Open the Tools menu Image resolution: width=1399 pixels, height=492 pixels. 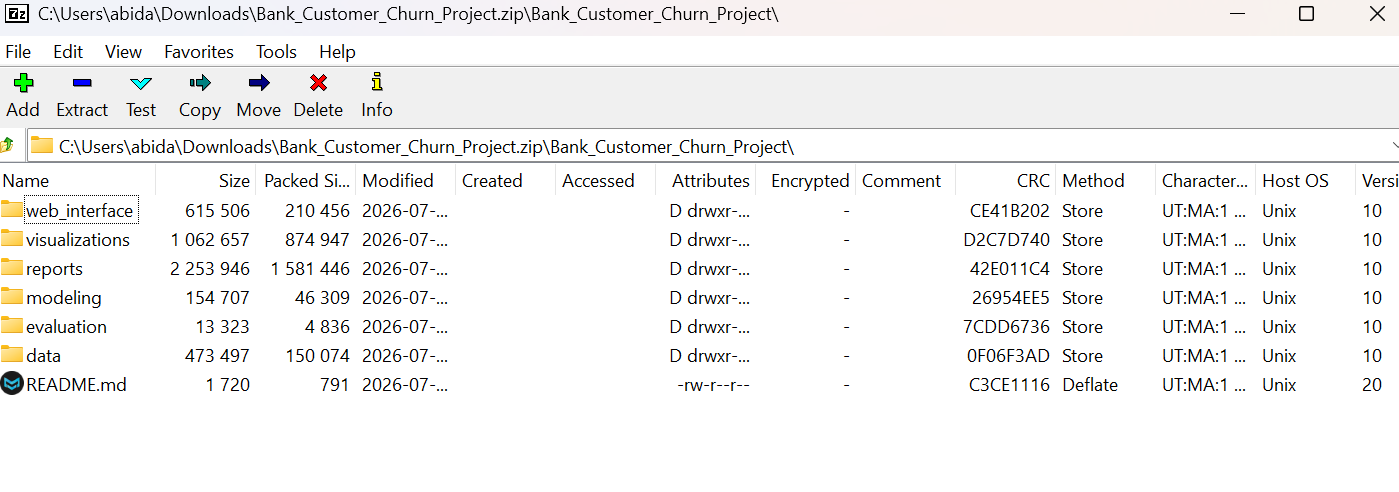277,52
